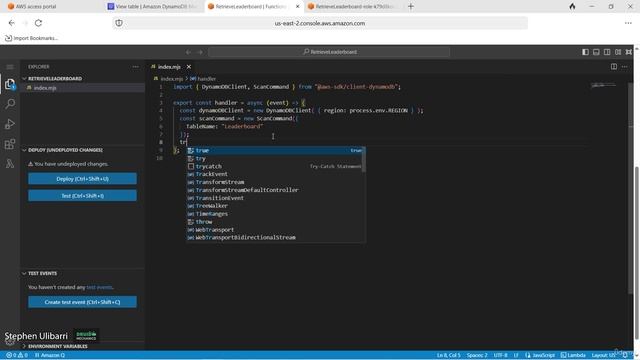This screenshot has height=360, width=640.
Task: Open errors and warnings status indicator
Action: (17, 355)
